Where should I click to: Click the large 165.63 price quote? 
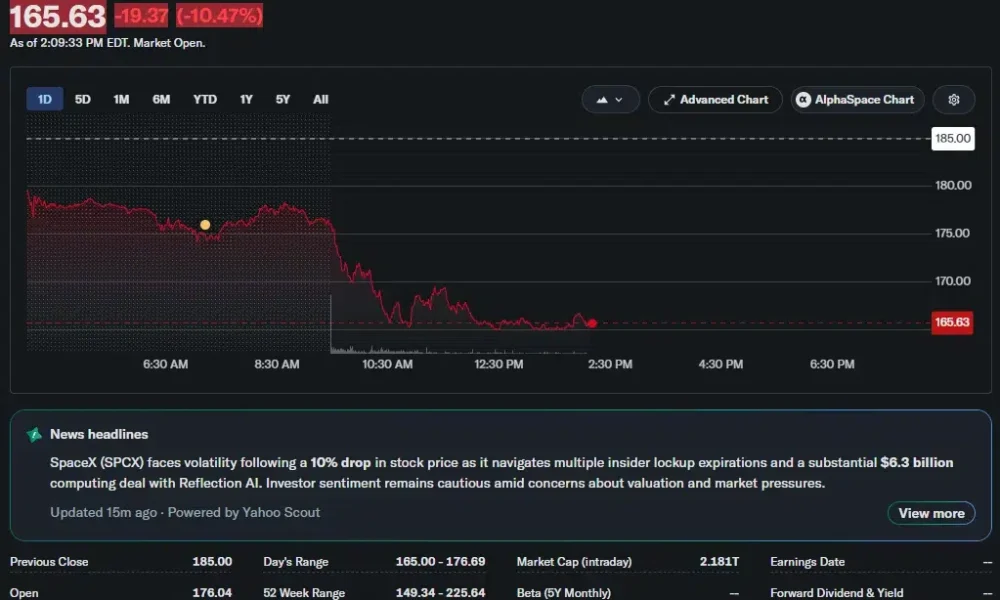click(57, 16)
